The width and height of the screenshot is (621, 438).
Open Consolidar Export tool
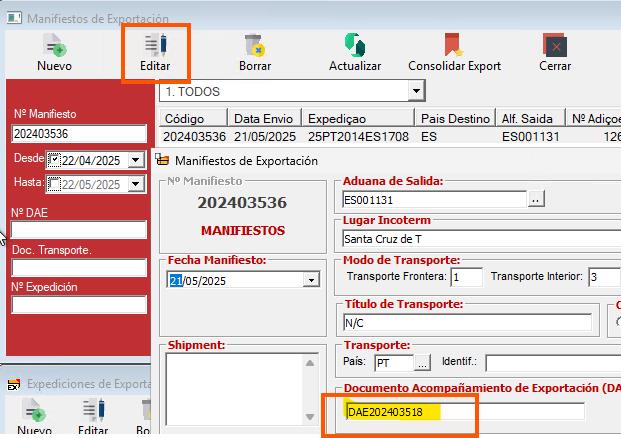point(454,45)
